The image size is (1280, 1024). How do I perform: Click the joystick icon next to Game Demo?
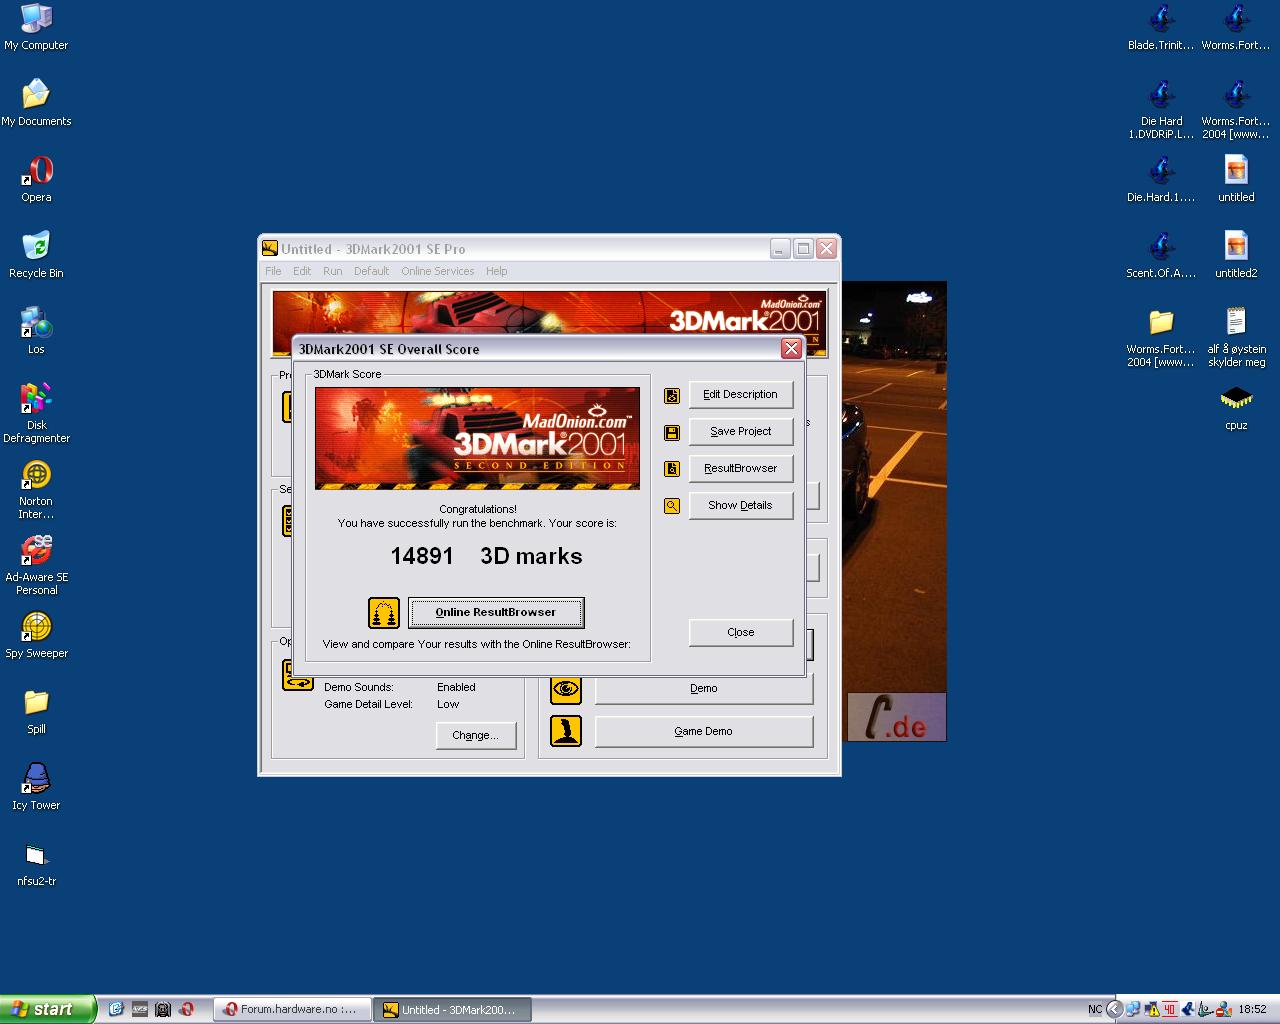tap(566, 731)
